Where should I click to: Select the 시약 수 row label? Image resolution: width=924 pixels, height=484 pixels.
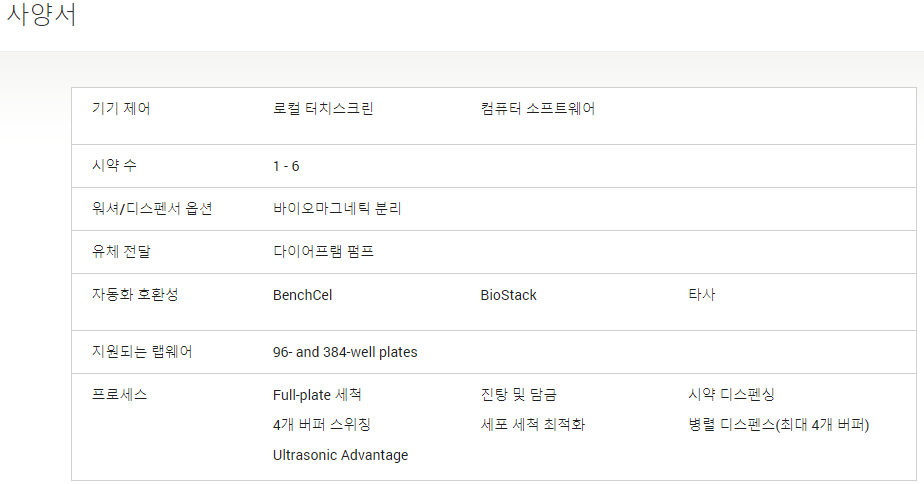(x=114, y=166)
